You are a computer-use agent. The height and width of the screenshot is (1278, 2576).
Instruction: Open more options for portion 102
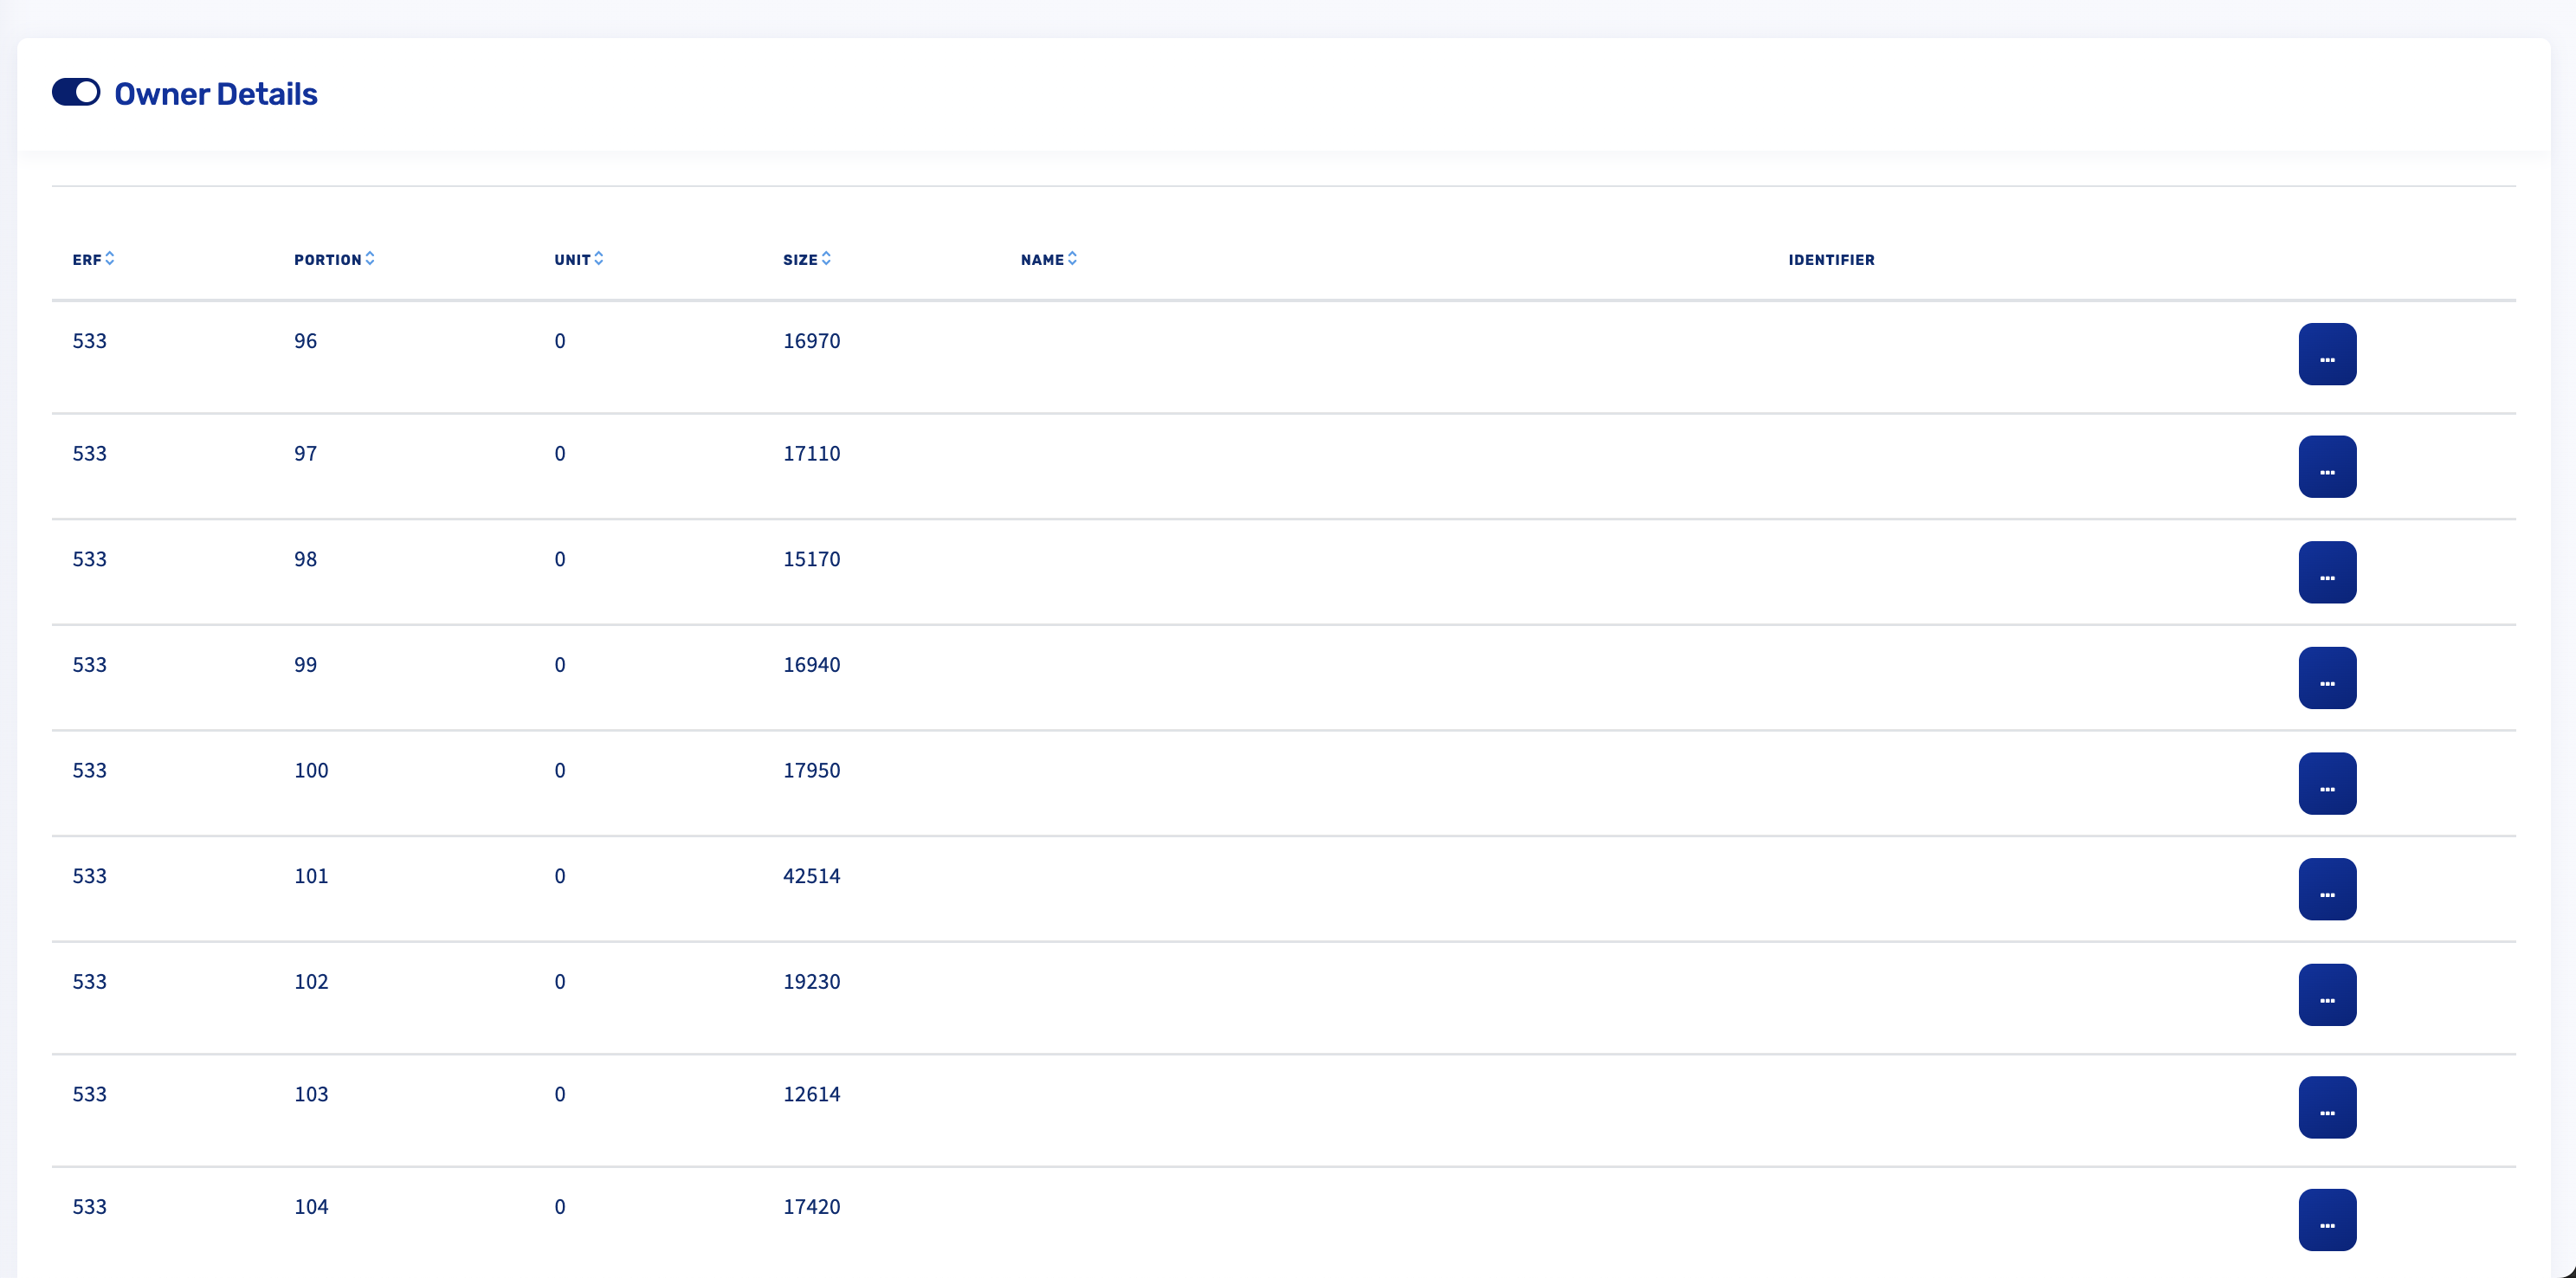pos(2327,995)
